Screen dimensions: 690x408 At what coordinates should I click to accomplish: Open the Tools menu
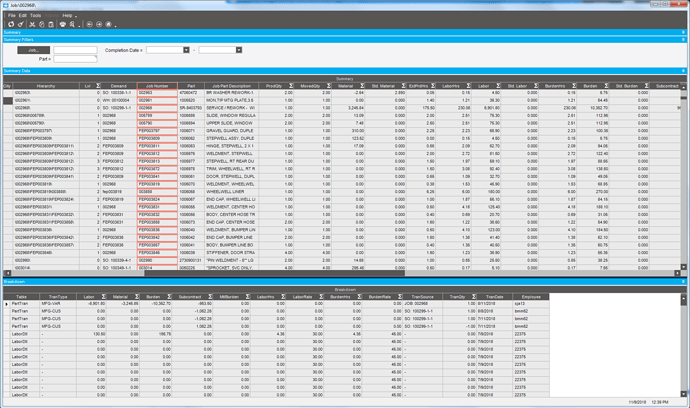click(36, 15)
